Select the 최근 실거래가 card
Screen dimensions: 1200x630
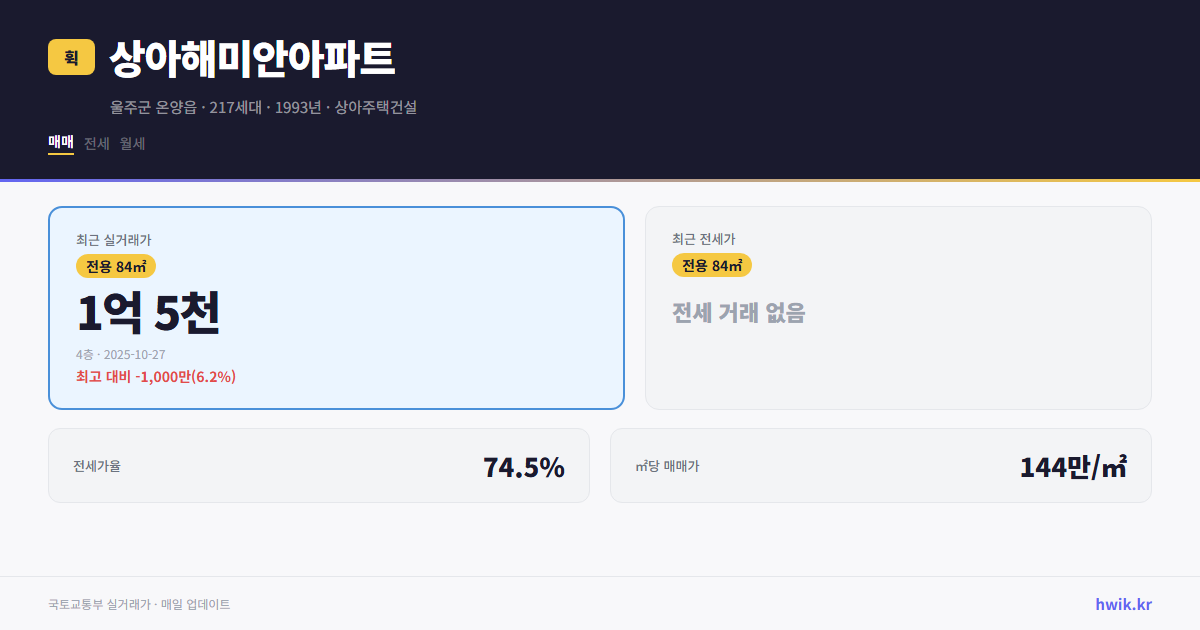coord(335,307)
